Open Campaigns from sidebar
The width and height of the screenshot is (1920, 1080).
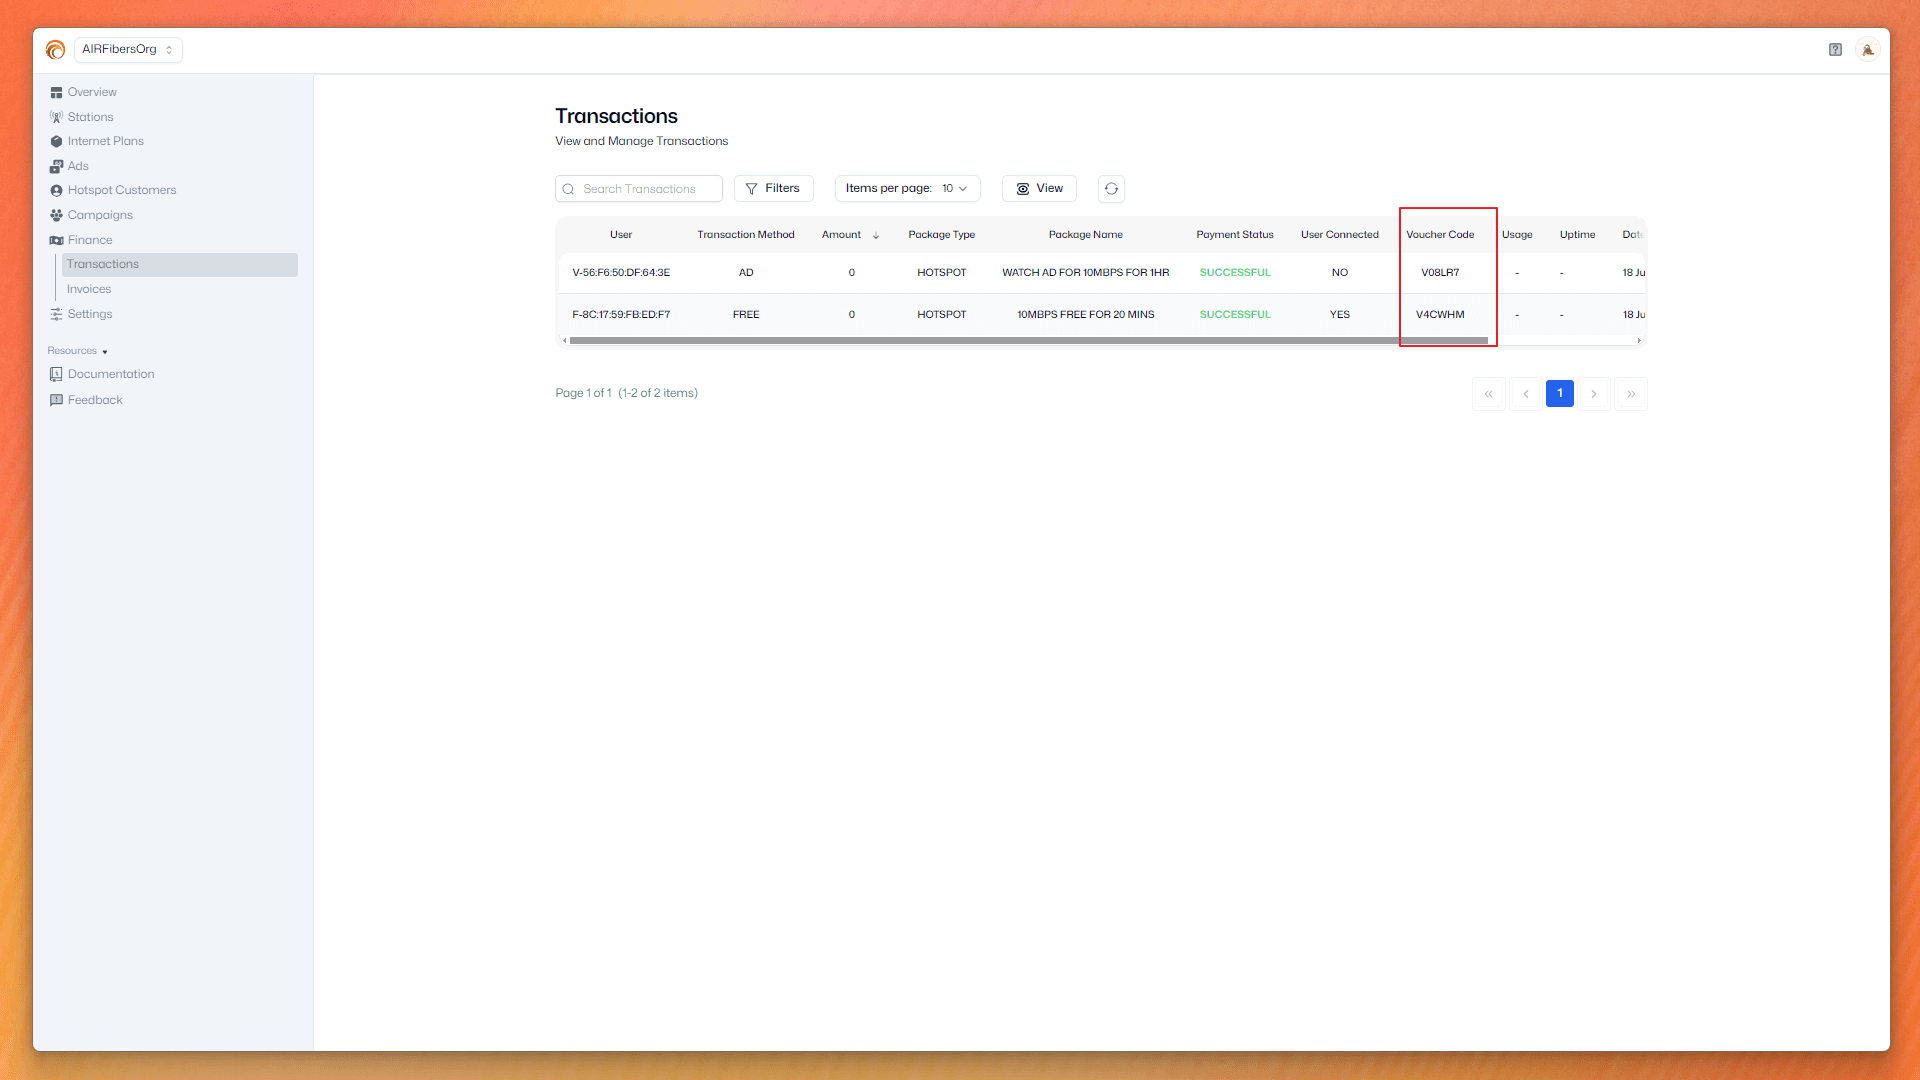(100, 215)
